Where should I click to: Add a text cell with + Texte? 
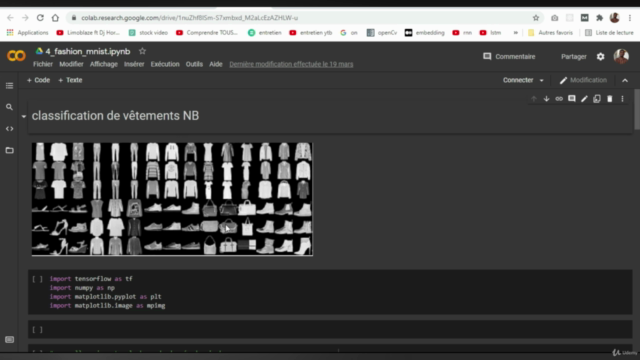click(70, 80)
